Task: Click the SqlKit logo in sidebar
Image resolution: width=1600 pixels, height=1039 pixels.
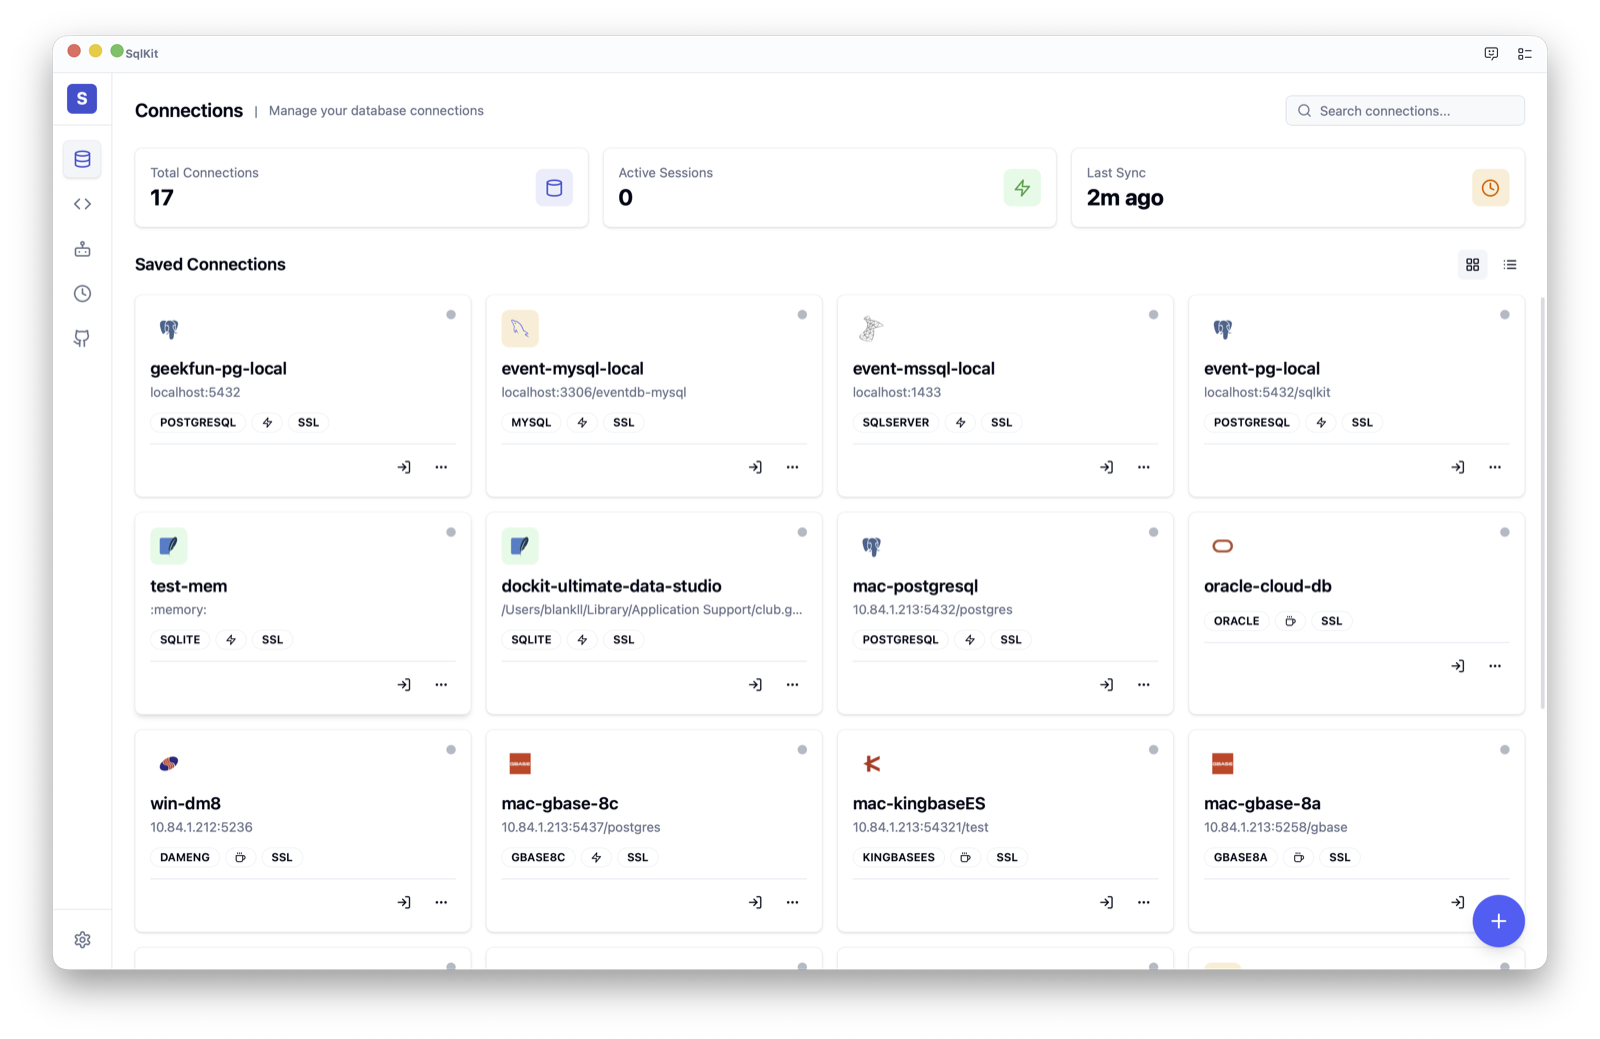Action: 82,98
